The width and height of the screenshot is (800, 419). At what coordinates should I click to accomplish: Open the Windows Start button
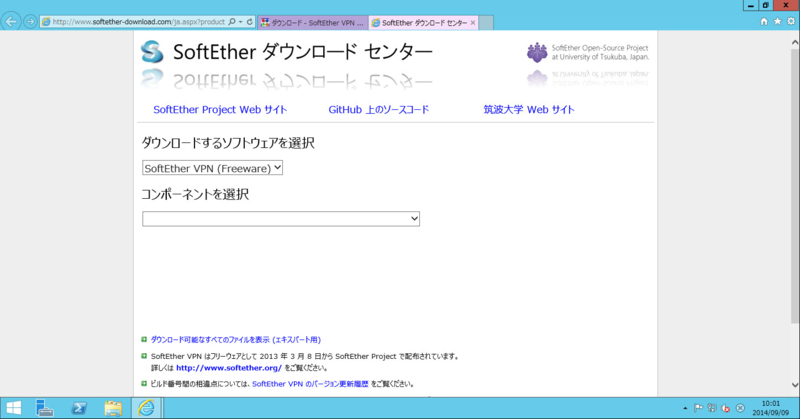coord(14,408)
